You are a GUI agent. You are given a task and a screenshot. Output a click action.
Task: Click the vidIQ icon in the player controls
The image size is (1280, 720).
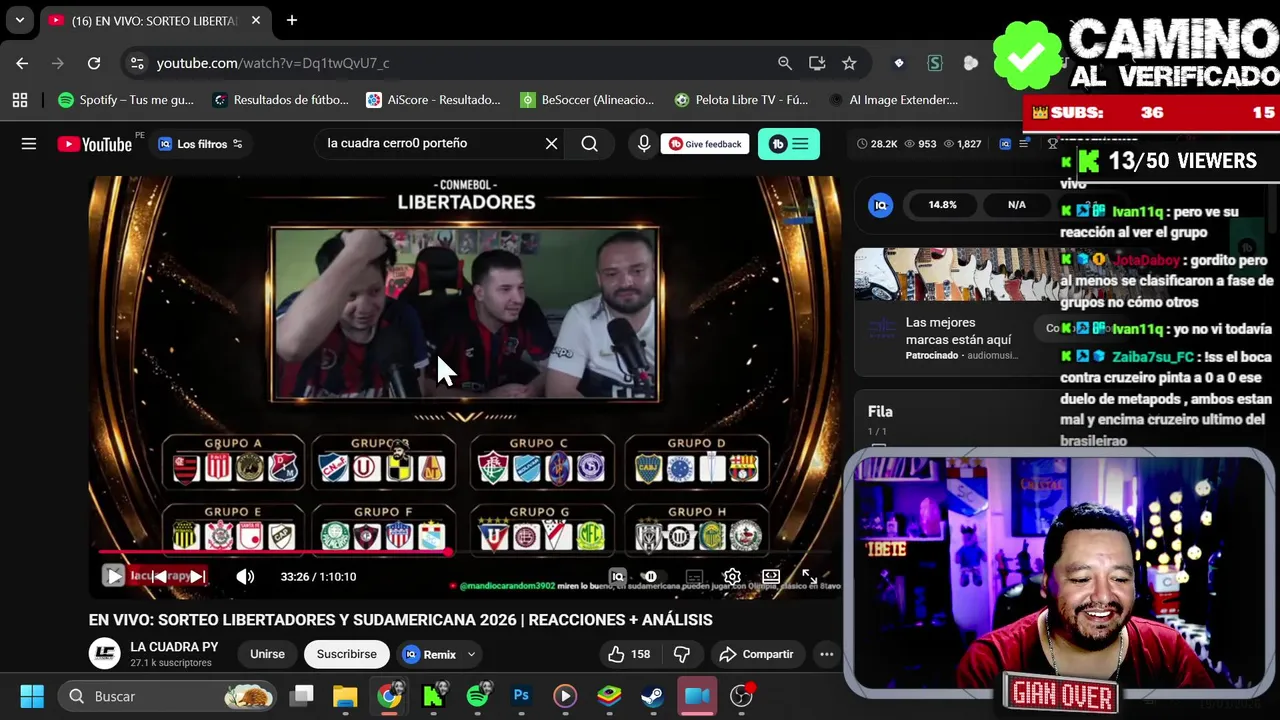coord(617,576)
